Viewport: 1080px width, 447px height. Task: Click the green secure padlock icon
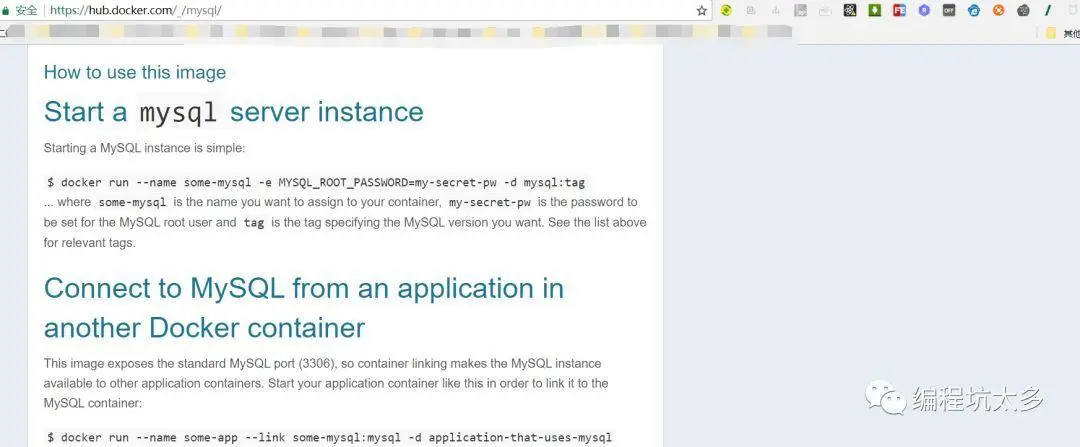(x=6, y=11)
